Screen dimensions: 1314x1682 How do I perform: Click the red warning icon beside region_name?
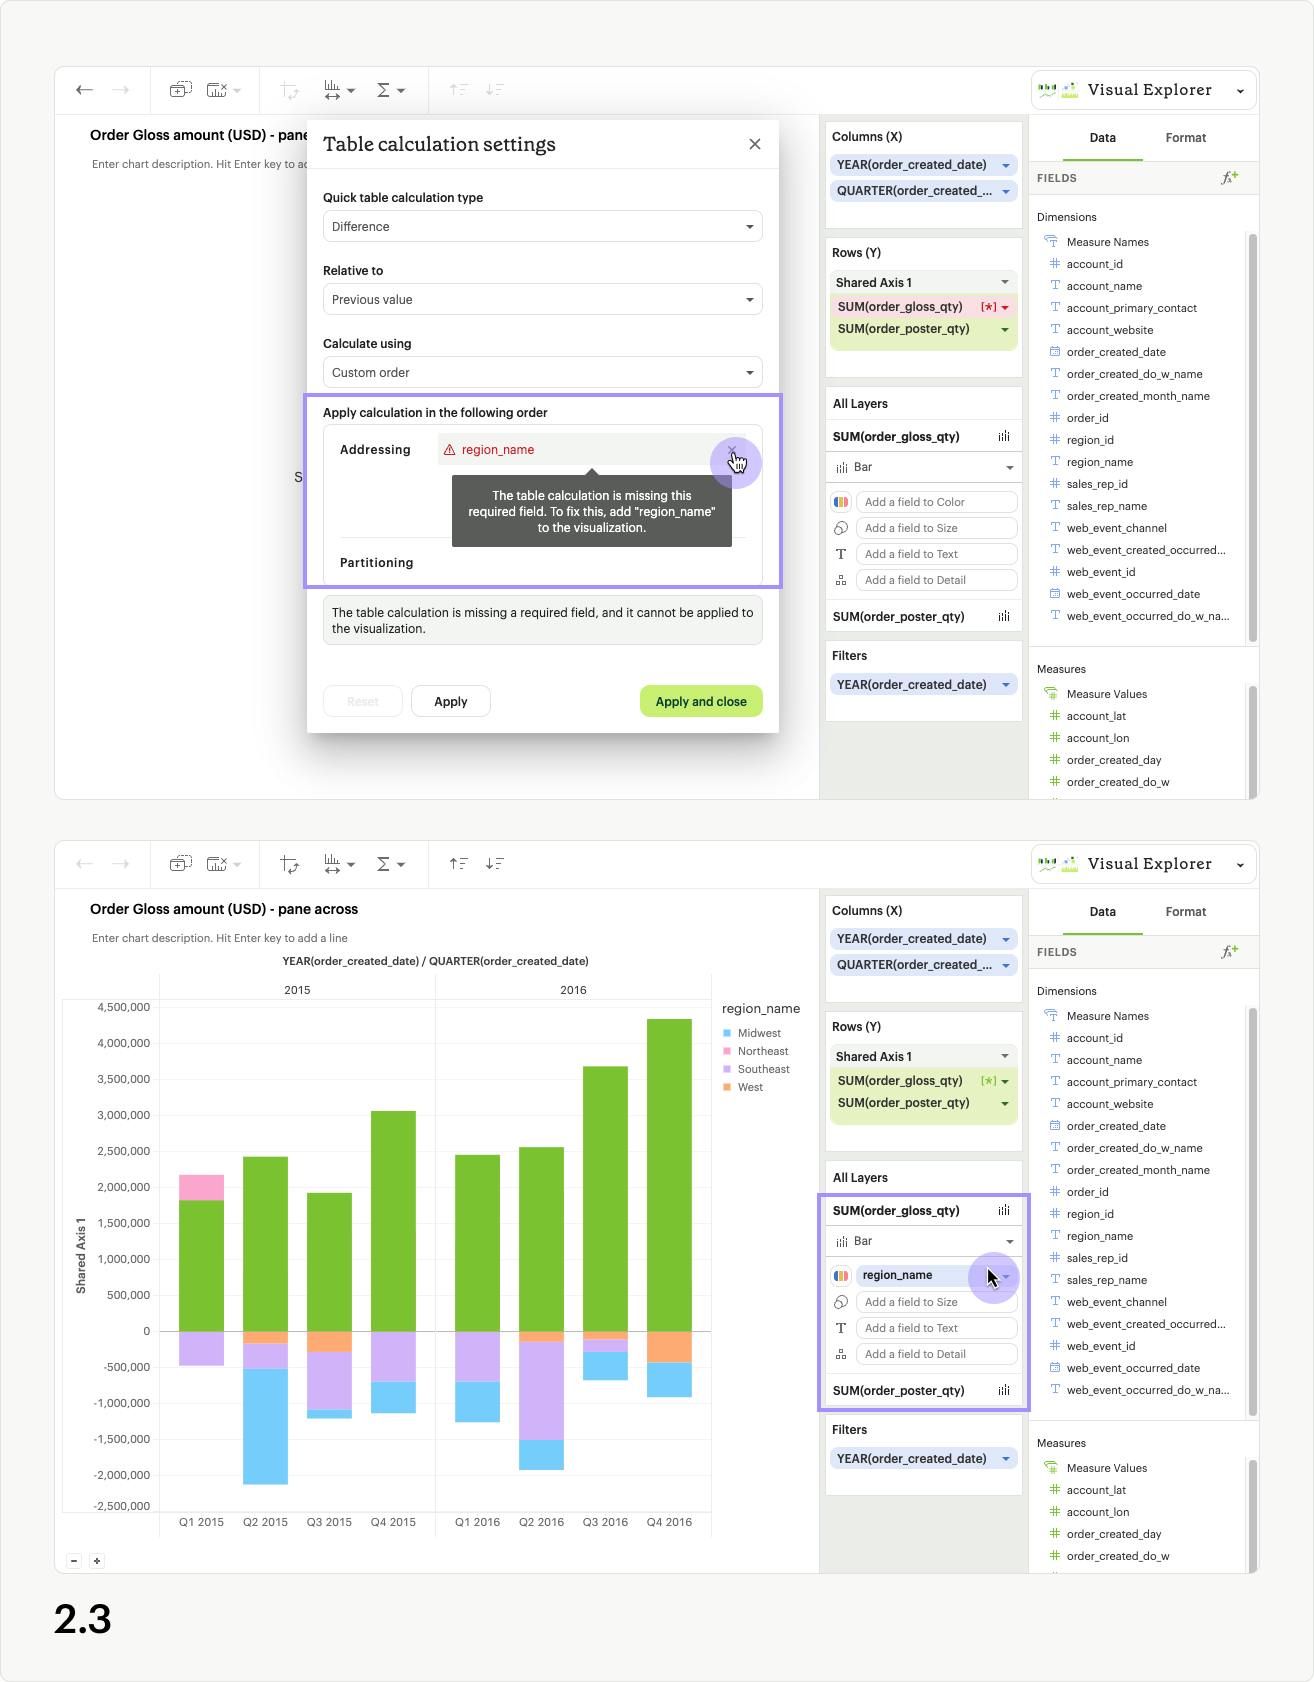(449, 450)
